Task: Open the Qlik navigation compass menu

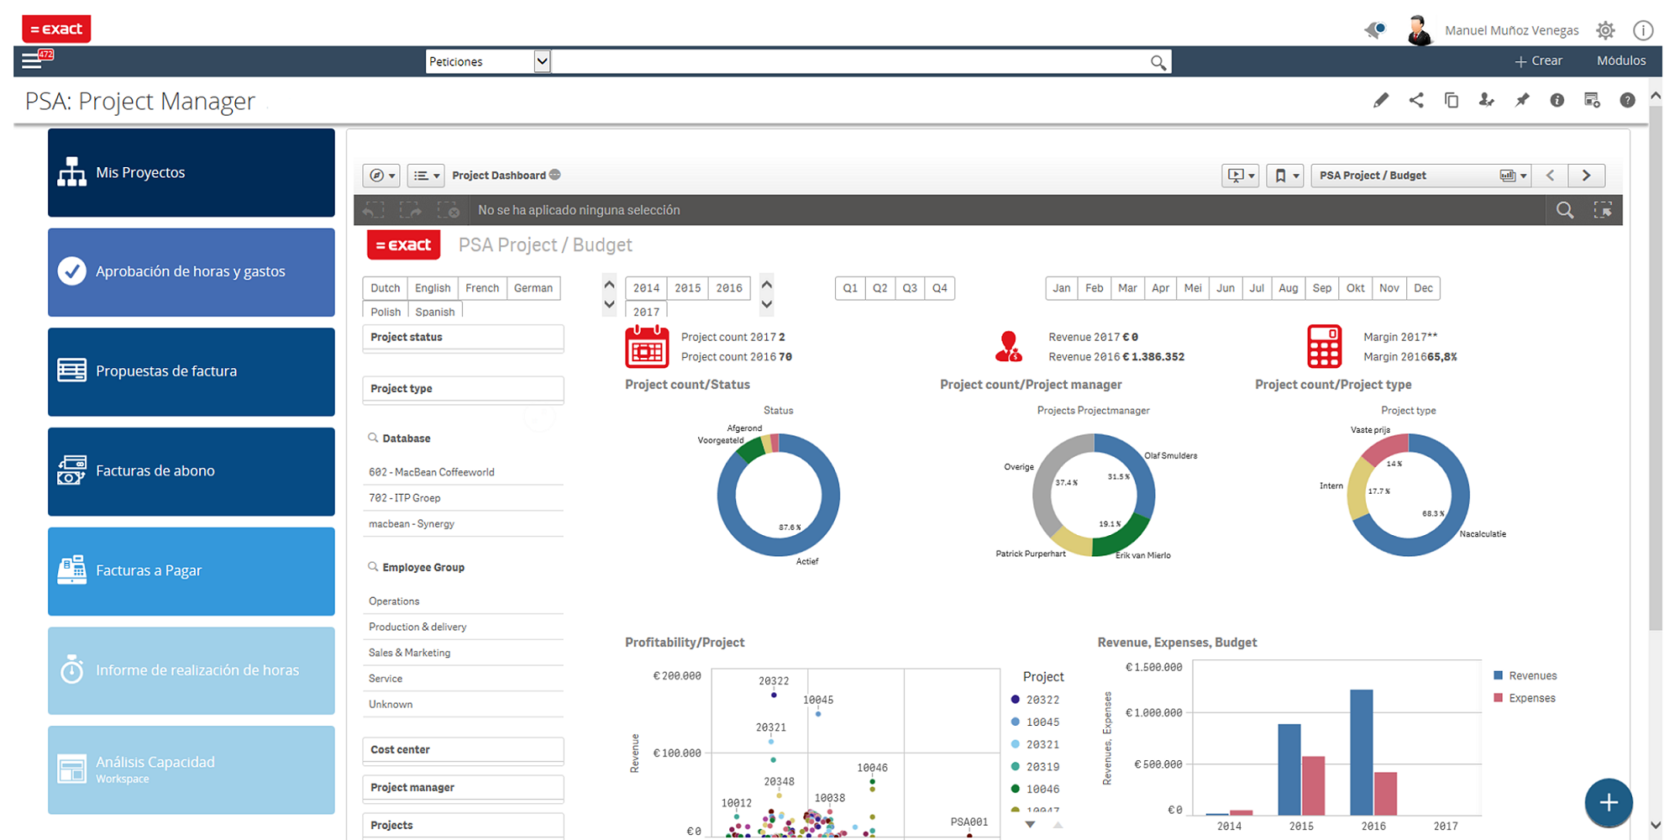Action: tap(381, 175)
